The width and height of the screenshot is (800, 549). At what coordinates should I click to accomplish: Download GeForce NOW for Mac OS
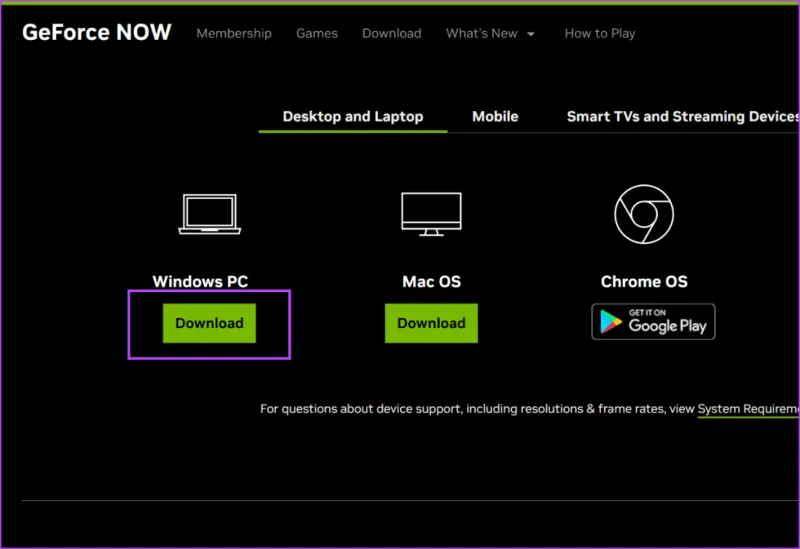(x=431, y=323)
